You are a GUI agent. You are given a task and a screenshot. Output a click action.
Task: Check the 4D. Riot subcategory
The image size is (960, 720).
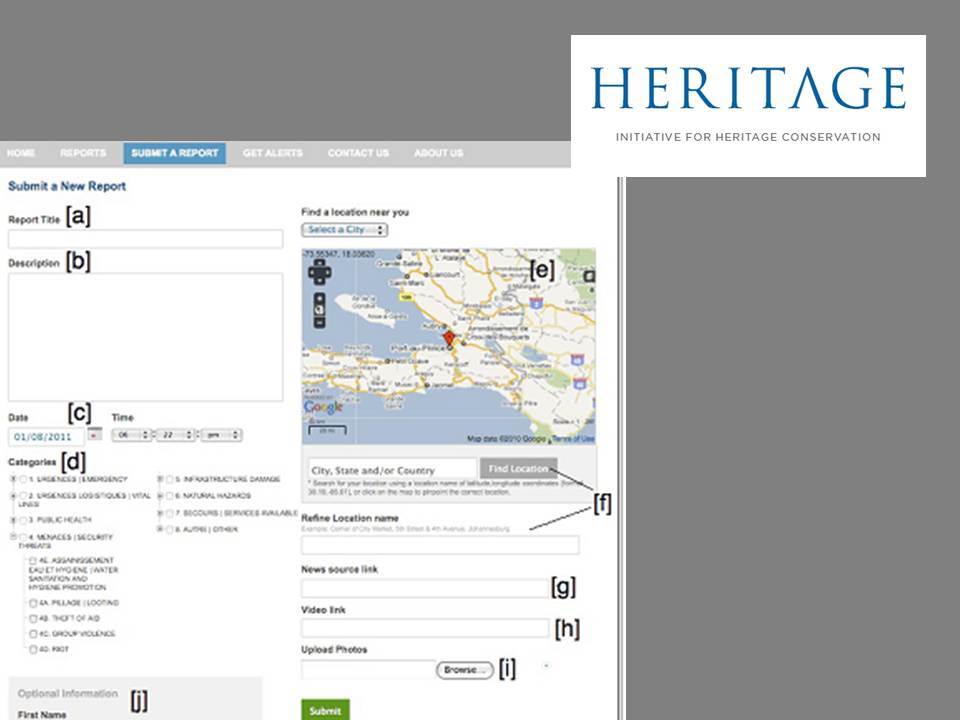pyautogui.click(x=33, y=650)
